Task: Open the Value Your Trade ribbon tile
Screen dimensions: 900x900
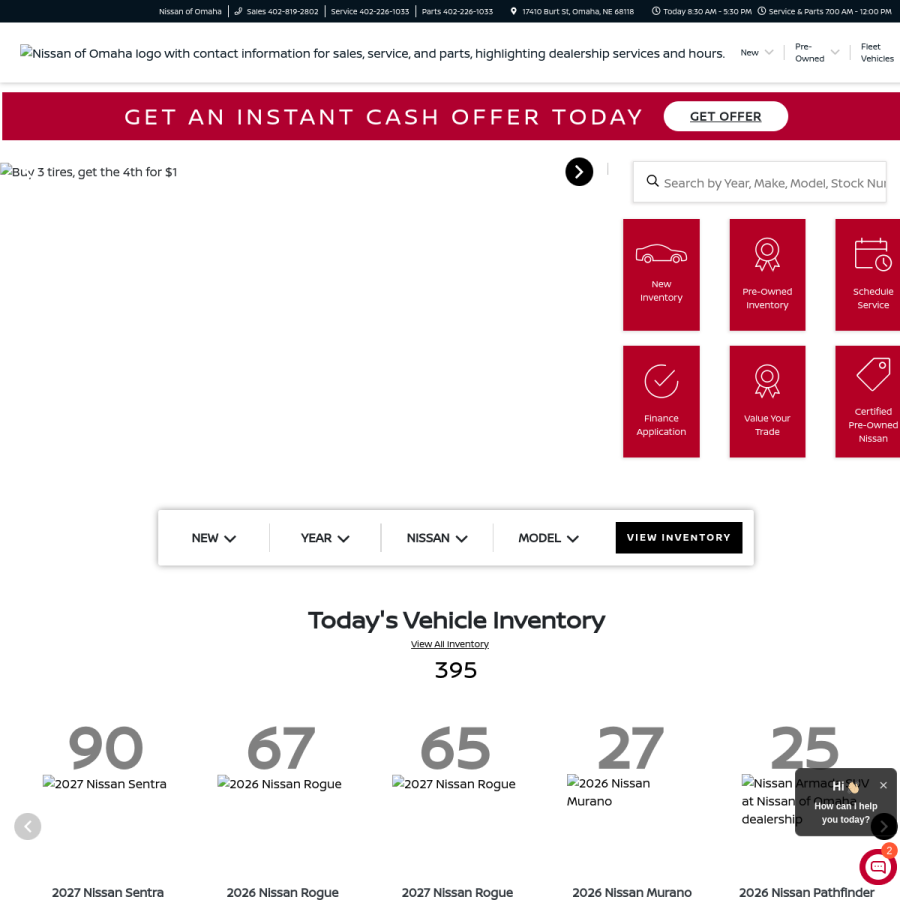Action: pyautogui.click(x=767, y=401)
